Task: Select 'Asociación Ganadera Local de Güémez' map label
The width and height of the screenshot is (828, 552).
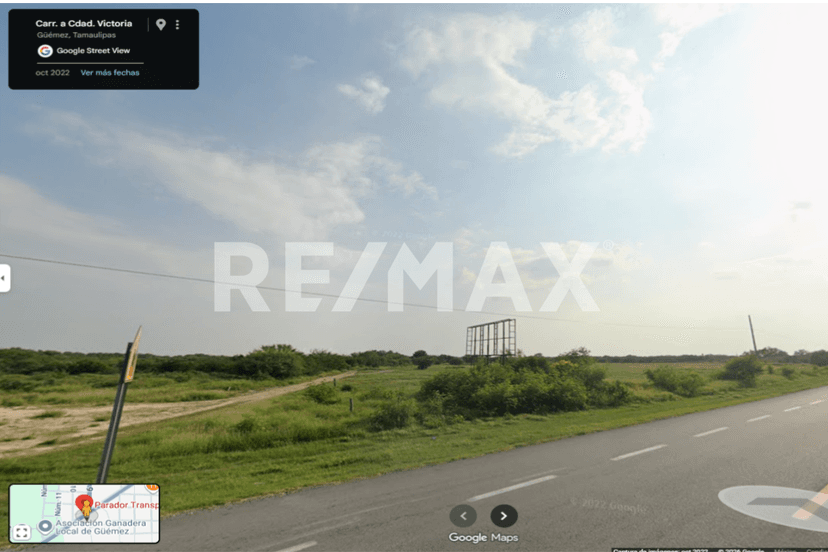Action: (100, 527)
